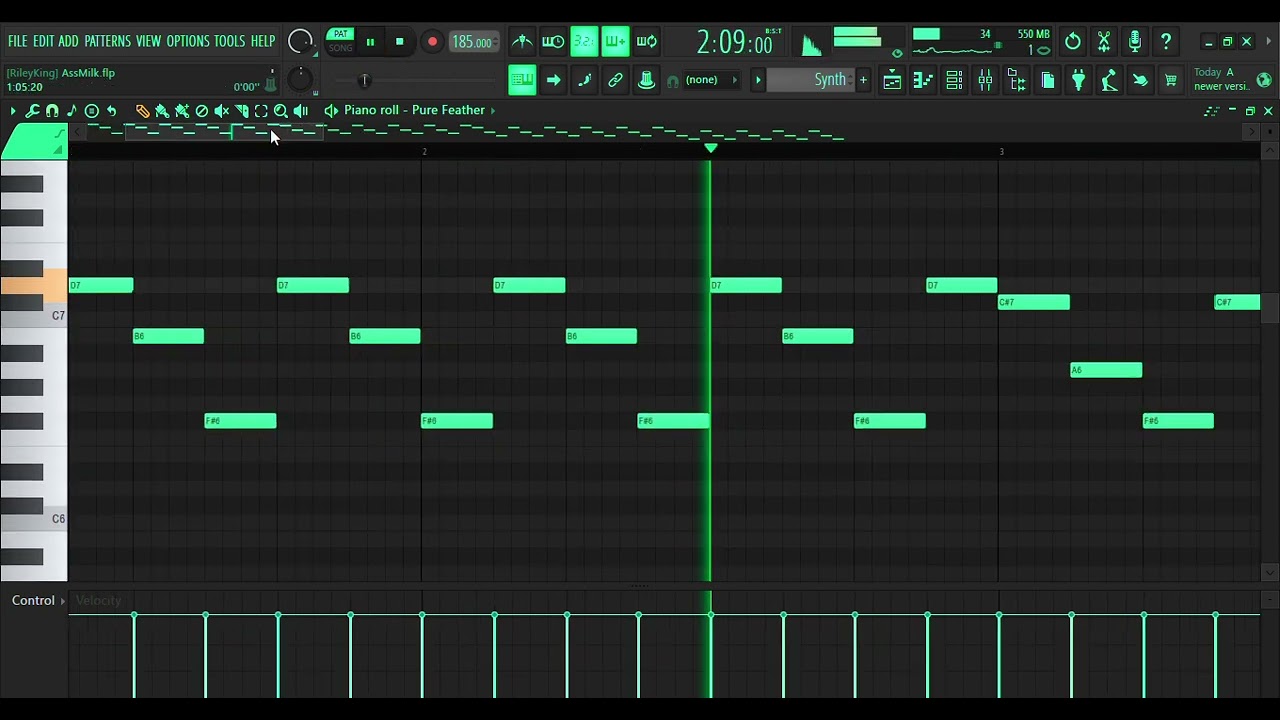1280x720 pixels.
Task: Open the TOOLS menu
Action: [x=229, y=41]
